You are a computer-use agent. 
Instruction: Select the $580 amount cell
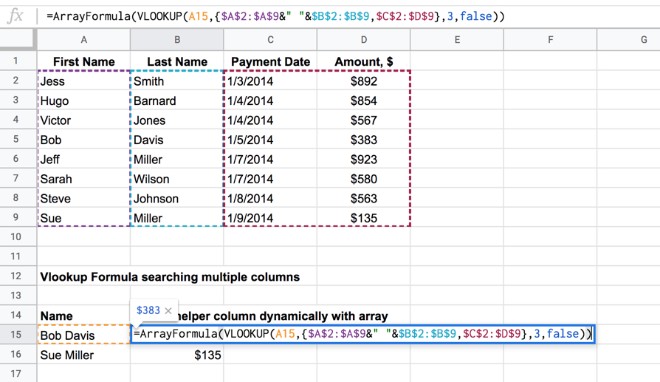pyautogui.click(x=364, y=179)
